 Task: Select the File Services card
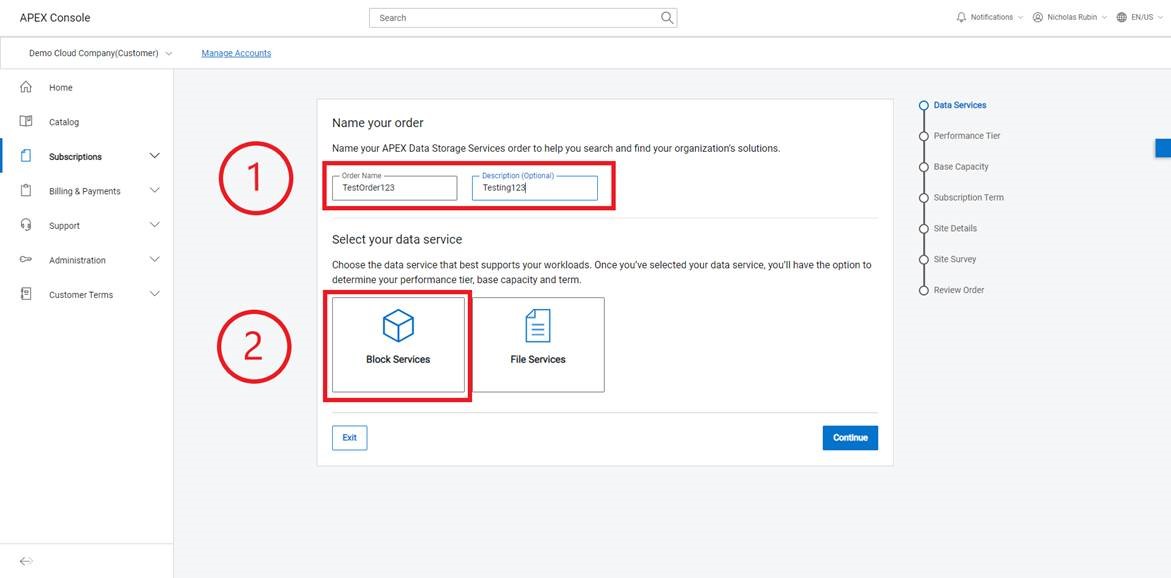538,344
